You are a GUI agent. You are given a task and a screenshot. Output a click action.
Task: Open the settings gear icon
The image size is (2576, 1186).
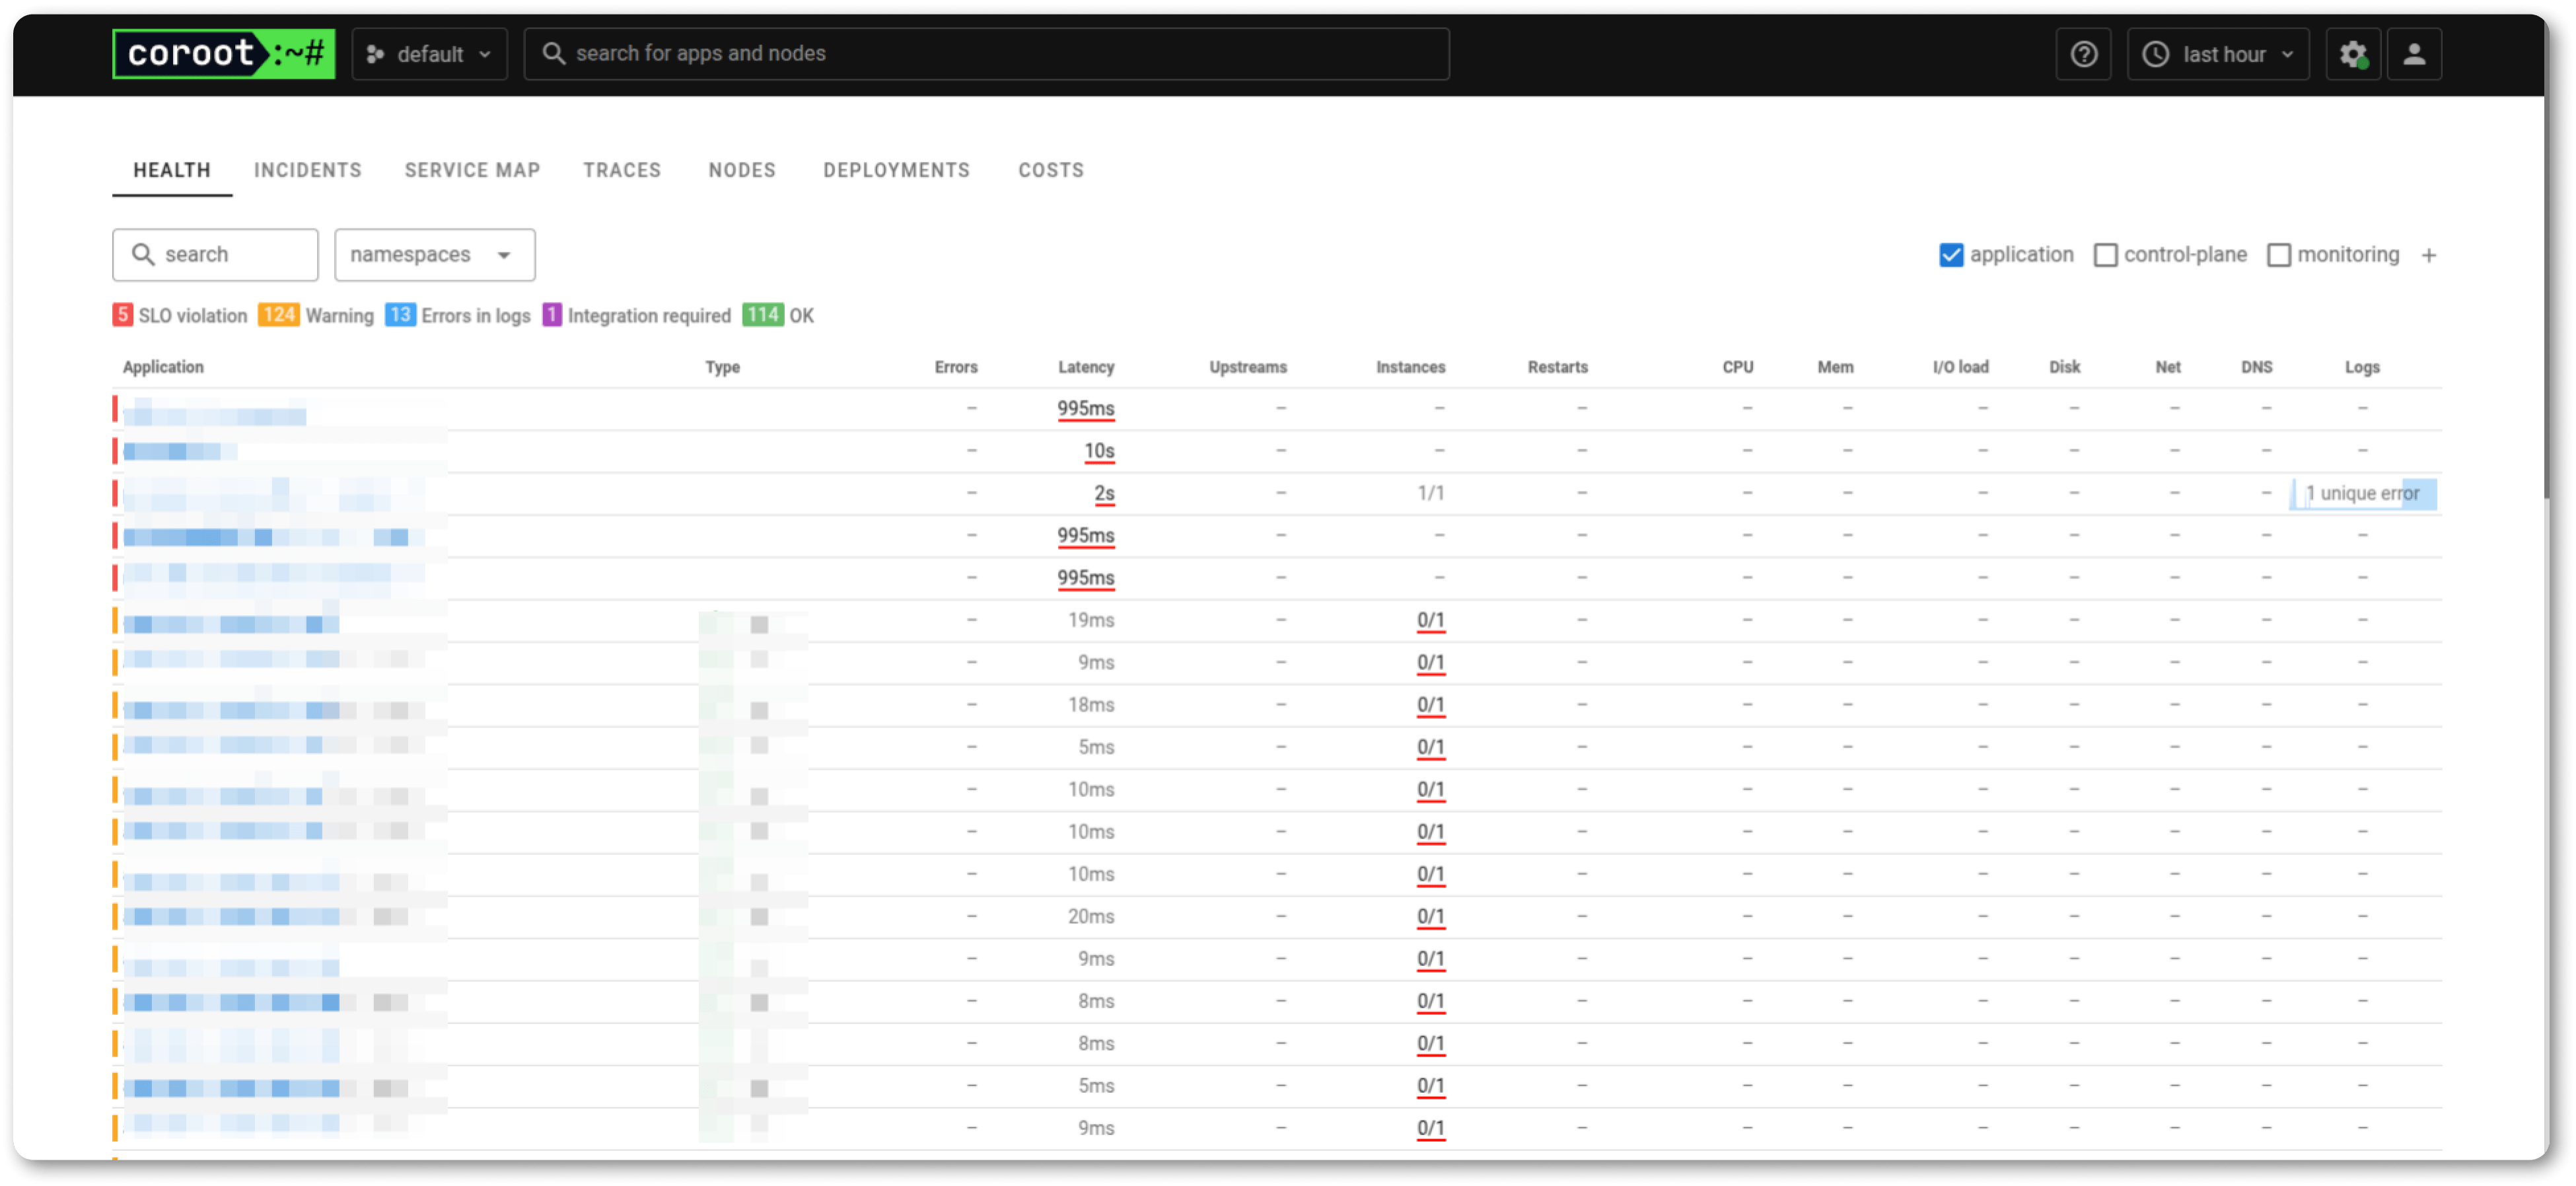click(x=2352, y=54)
